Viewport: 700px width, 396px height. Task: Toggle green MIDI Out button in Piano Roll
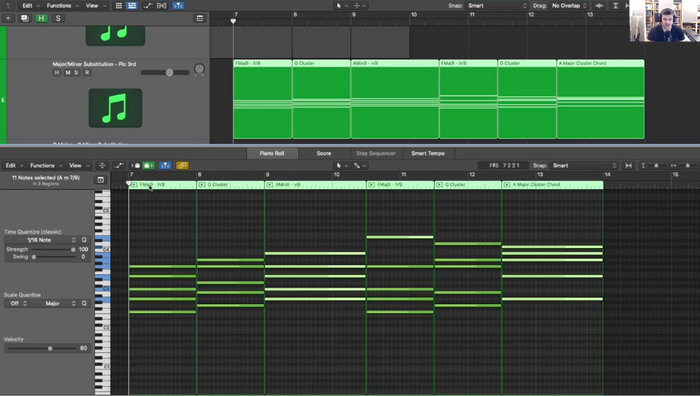(x=148, y=166)
